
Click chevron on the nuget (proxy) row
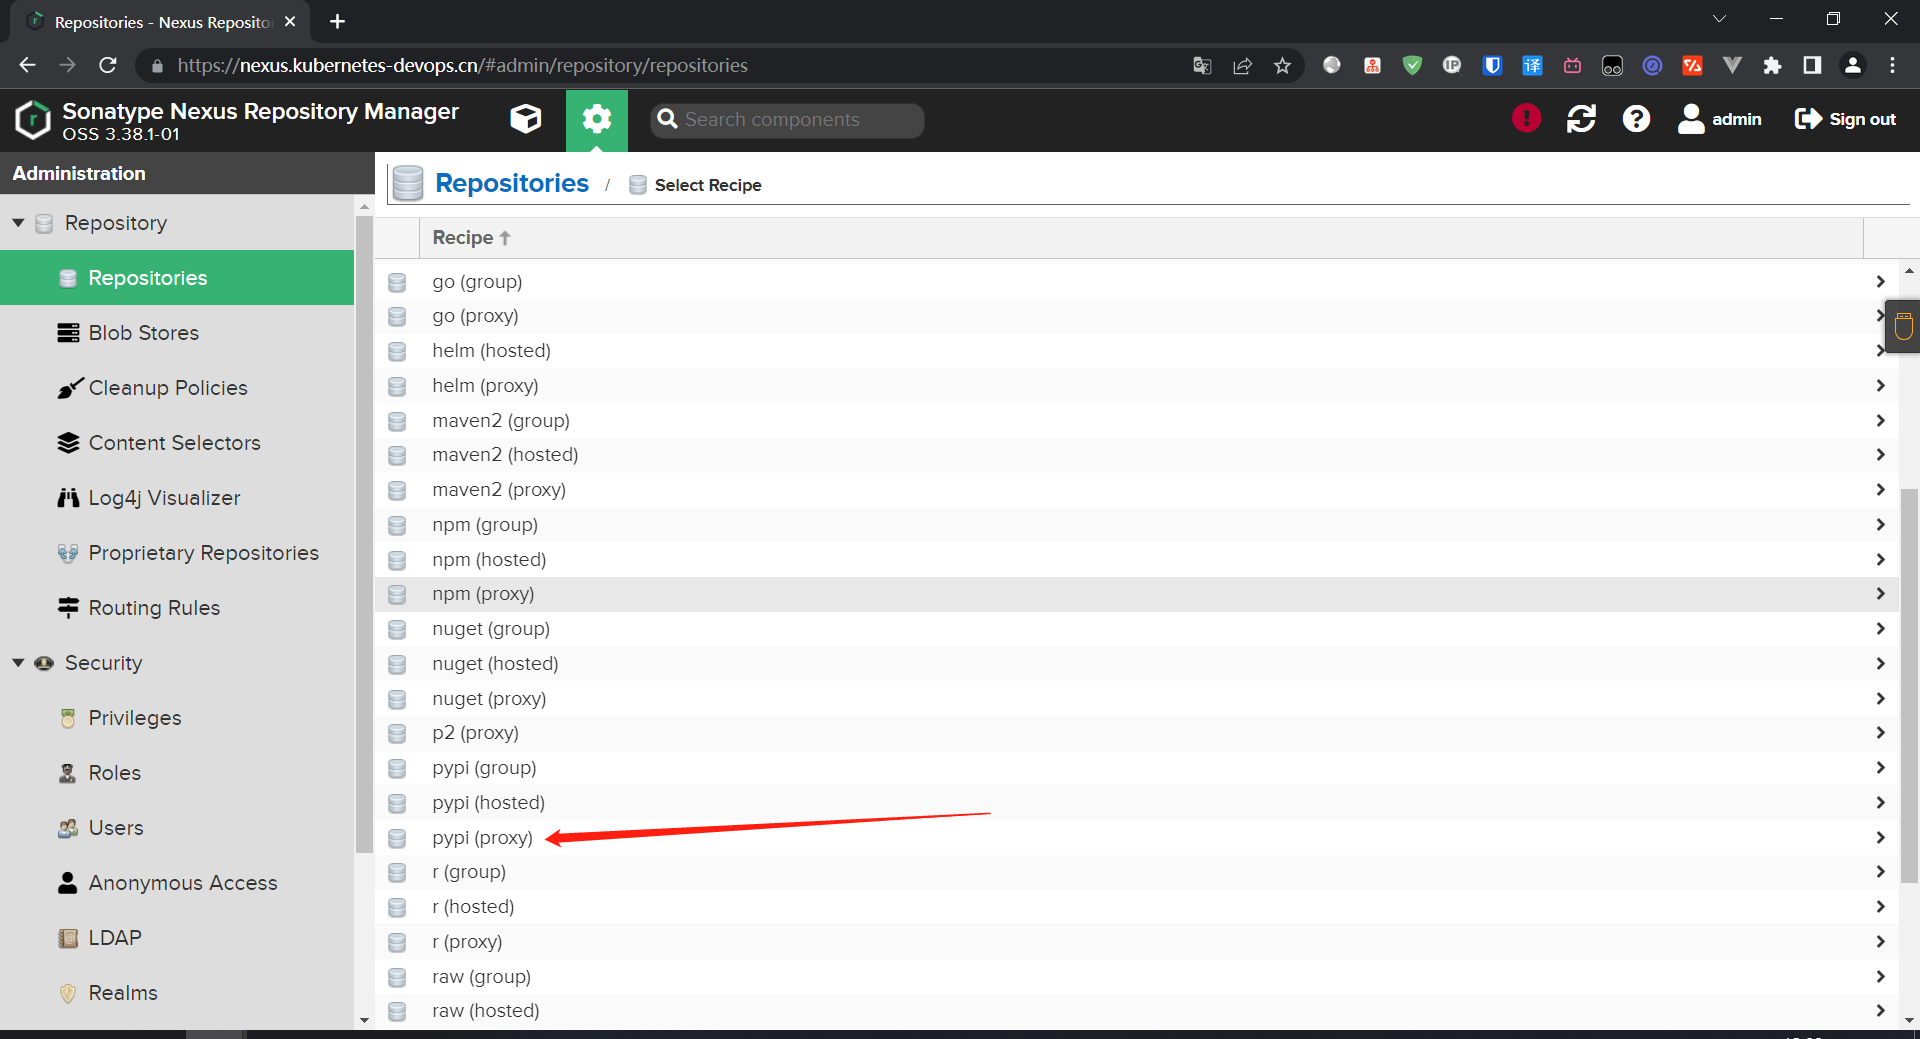coord(1880,698)
